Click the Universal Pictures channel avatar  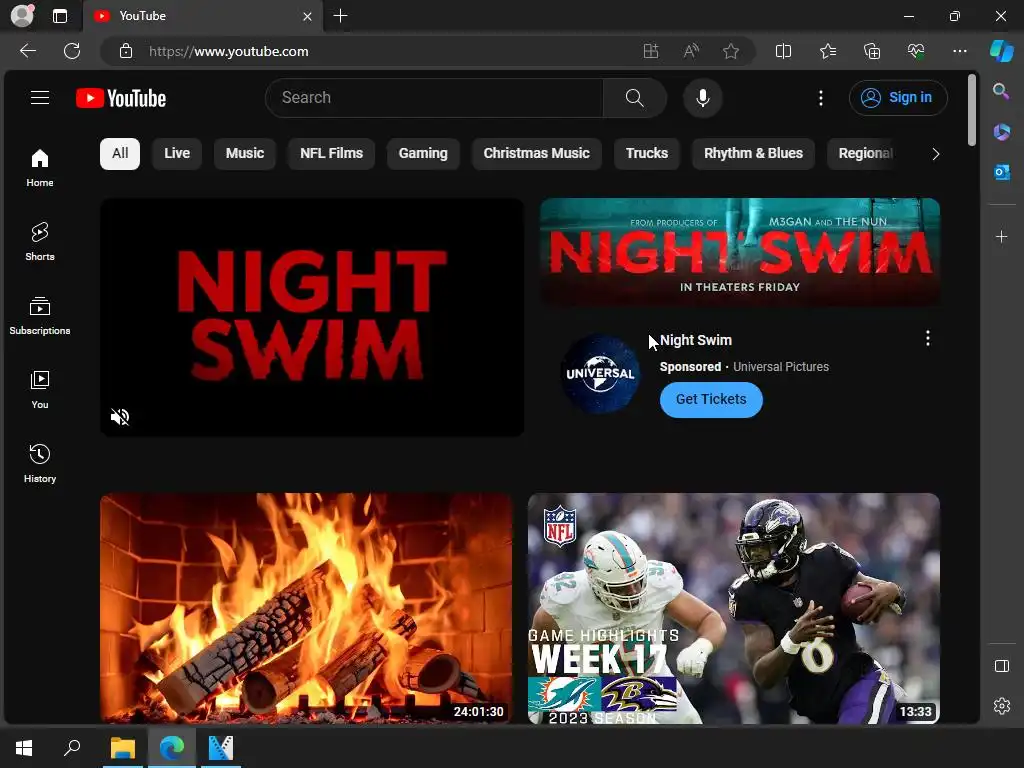click(x=600, y=374)
